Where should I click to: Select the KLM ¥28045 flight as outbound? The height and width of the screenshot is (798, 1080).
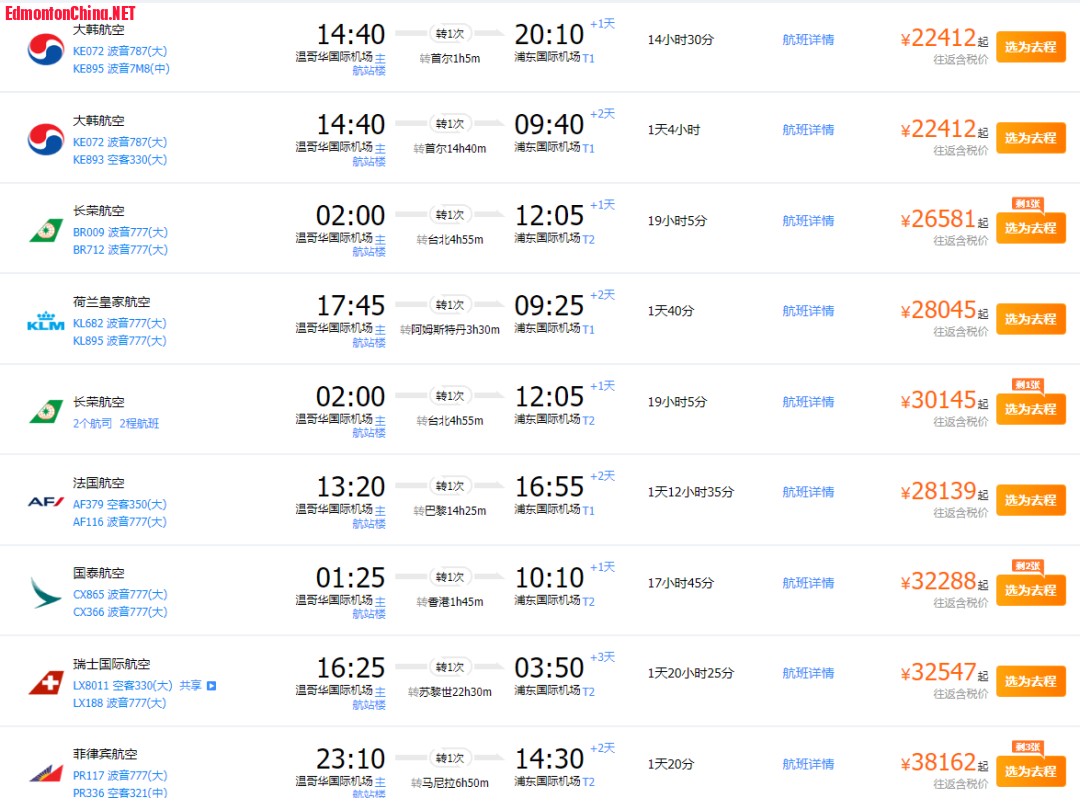tap(1030, 319)
